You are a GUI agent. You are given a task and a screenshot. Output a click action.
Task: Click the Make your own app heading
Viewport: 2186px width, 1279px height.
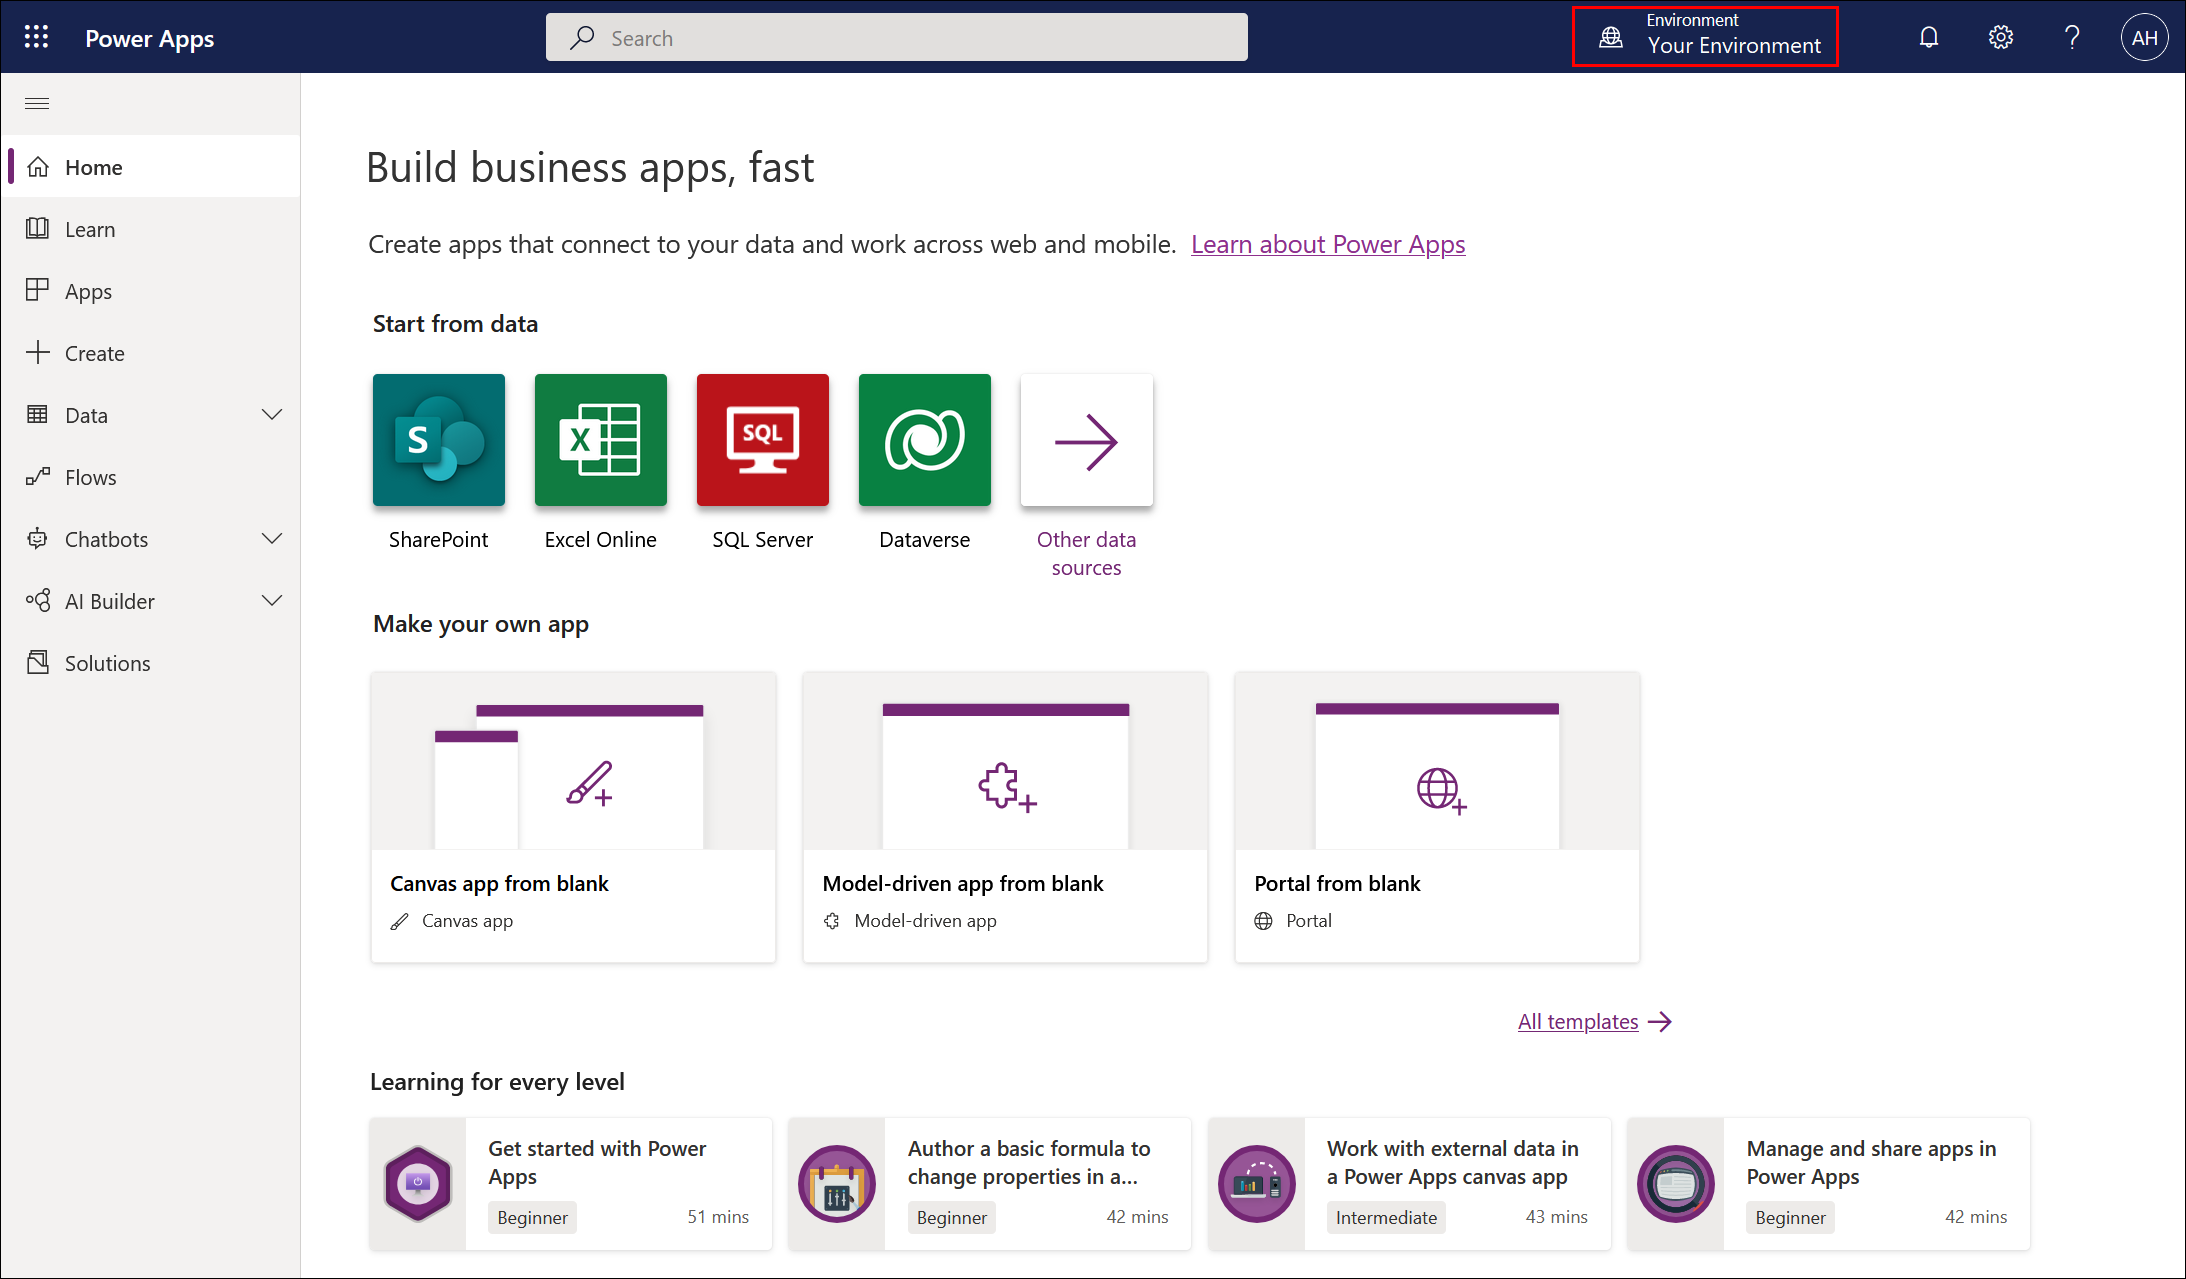tap(481, 624)
